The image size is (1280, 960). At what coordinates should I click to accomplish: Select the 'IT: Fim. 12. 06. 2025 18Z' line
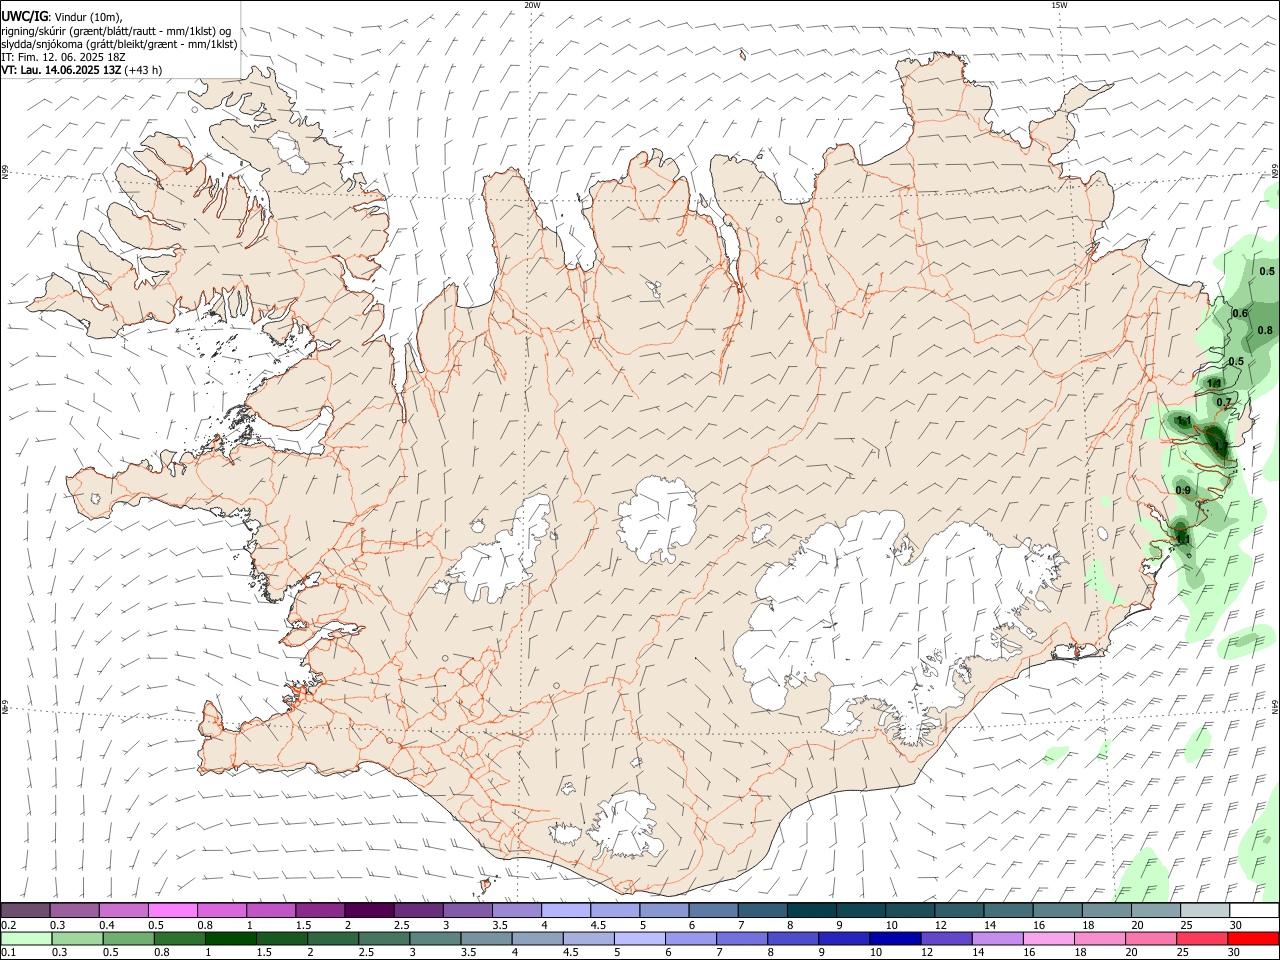63,57
